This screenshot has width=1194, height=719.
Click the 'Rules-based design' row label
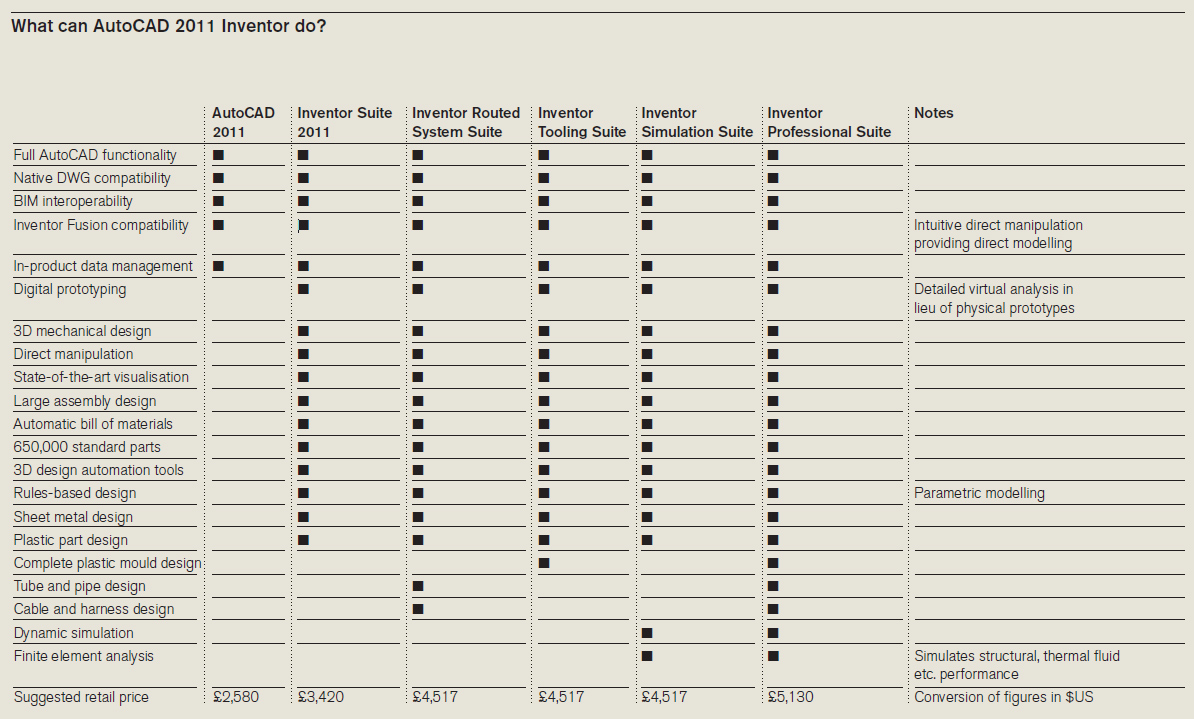point(75,493)
